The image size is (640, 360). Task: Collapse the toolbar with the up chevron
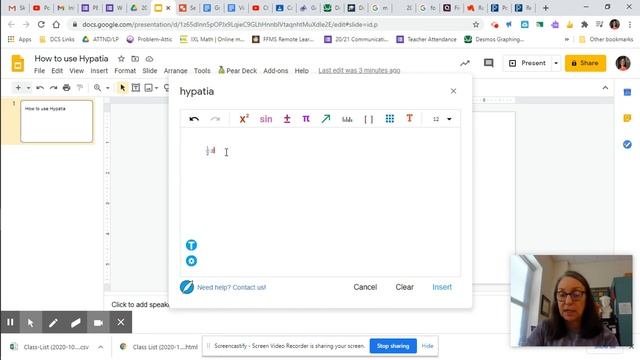coord(605,88)
